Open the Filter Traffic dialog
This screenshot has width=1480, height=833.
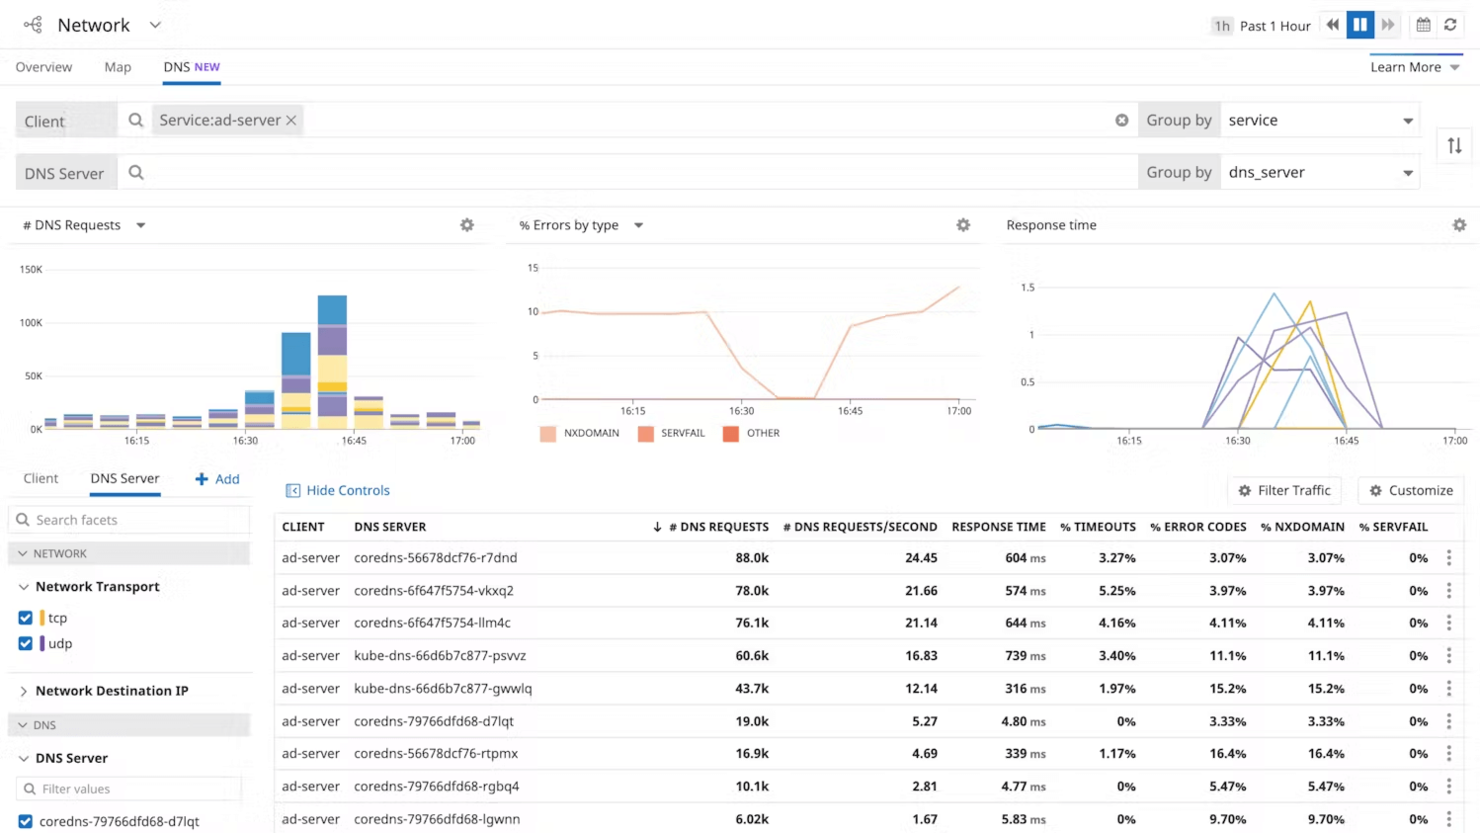[1283, 490]
